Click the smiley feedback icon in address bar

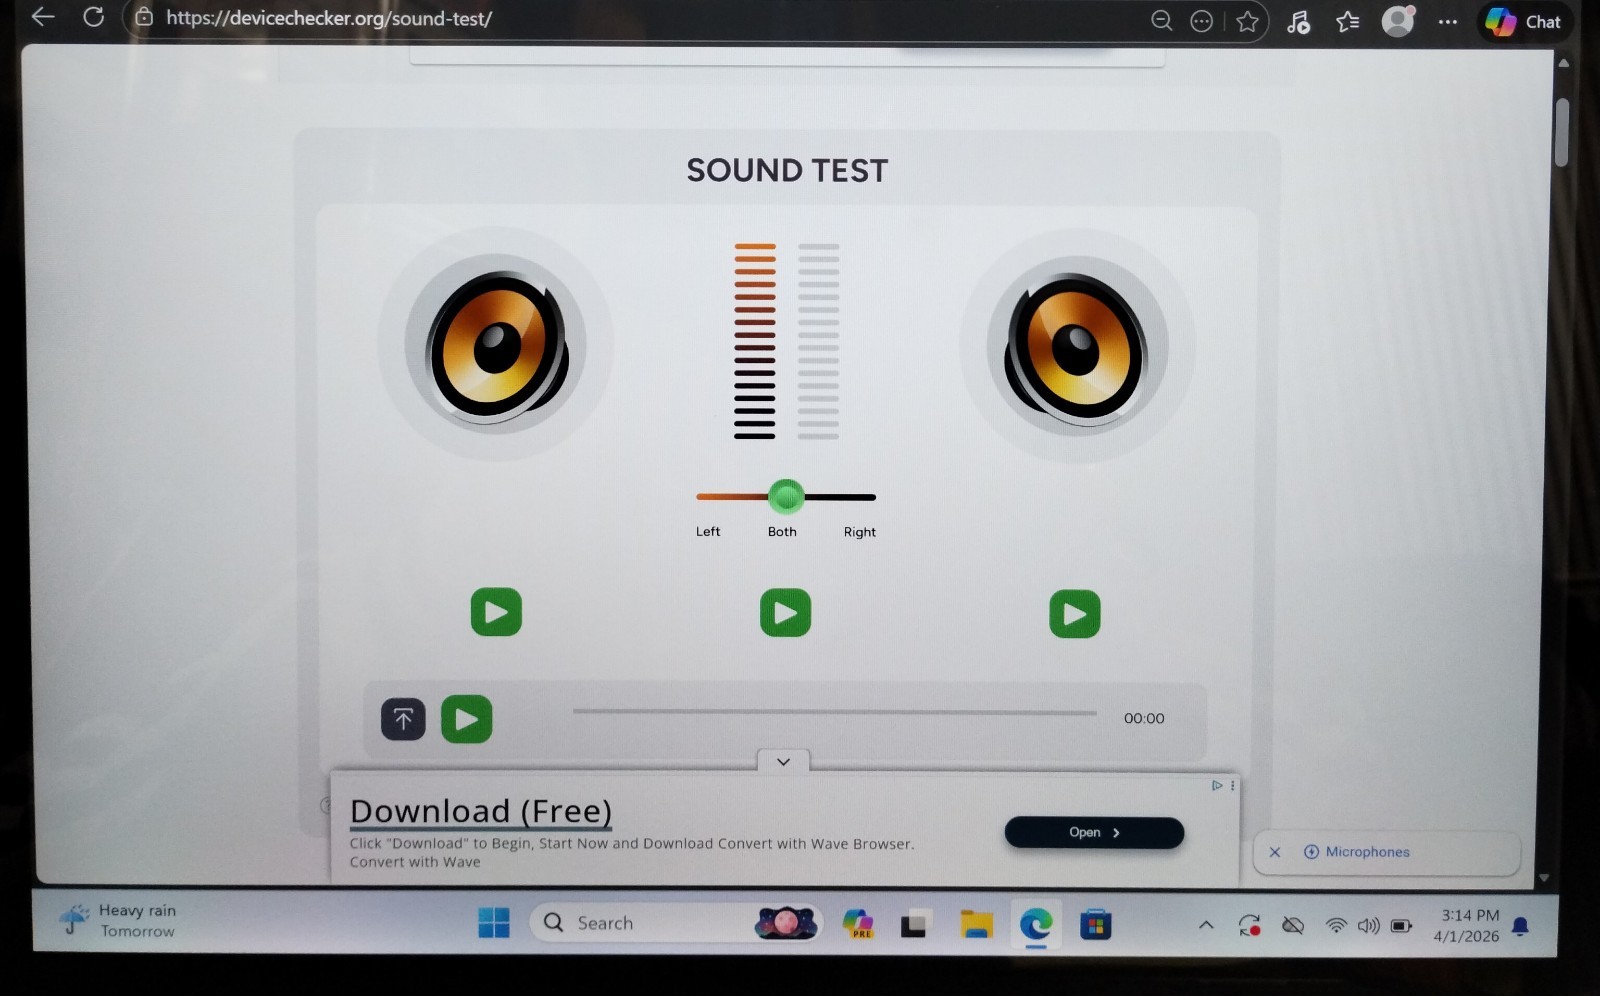[1202, 21]
